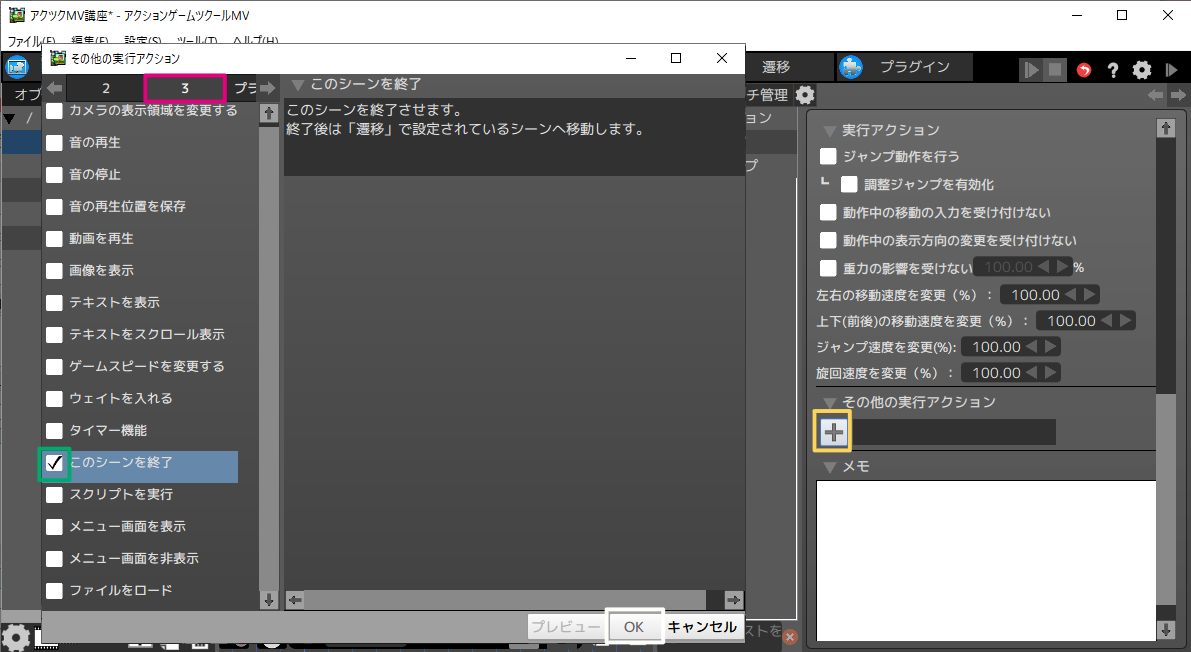Click the red undo arrow icon
The height and width of the screenshot is (652, 1191).
[1084, 70]
